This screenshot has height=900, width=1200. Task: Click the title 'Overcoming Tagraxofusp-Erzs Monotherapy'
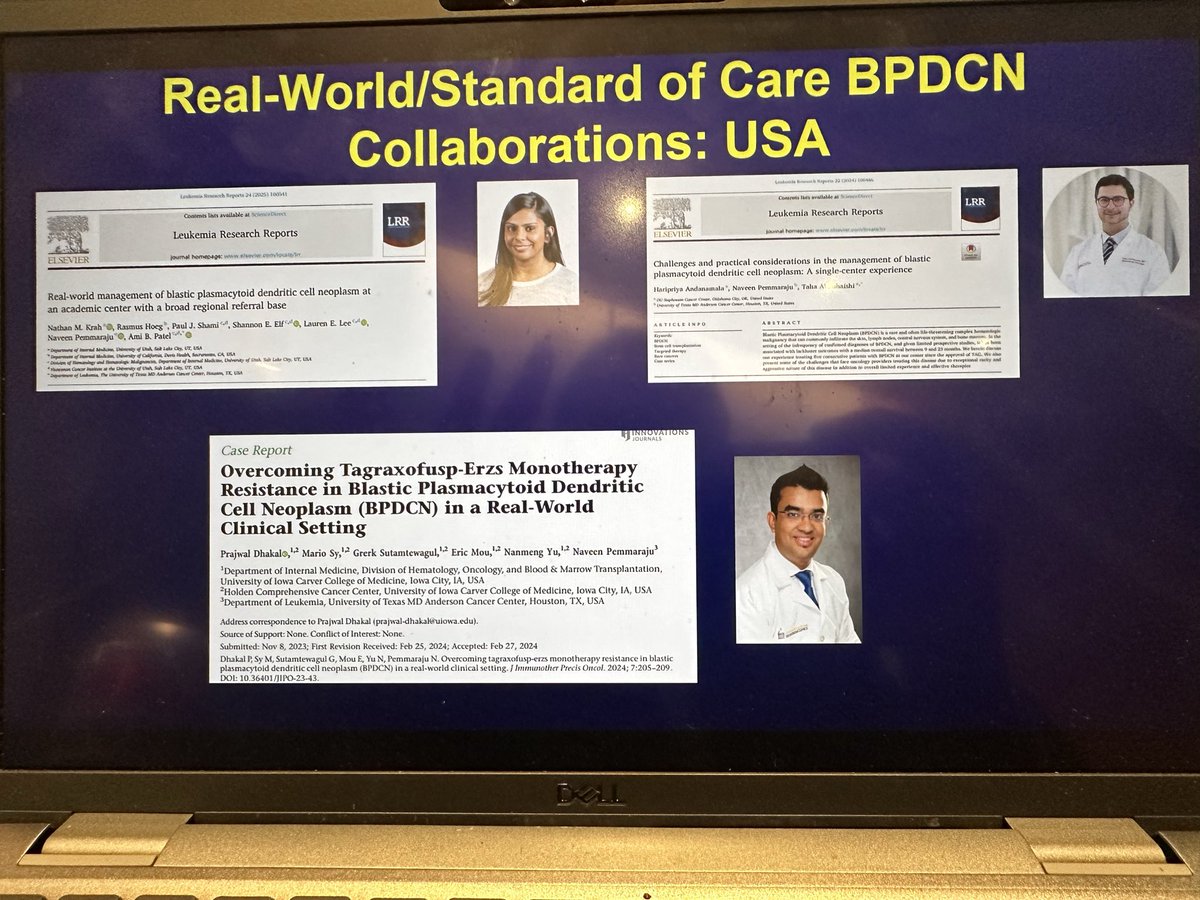[429, 469]
